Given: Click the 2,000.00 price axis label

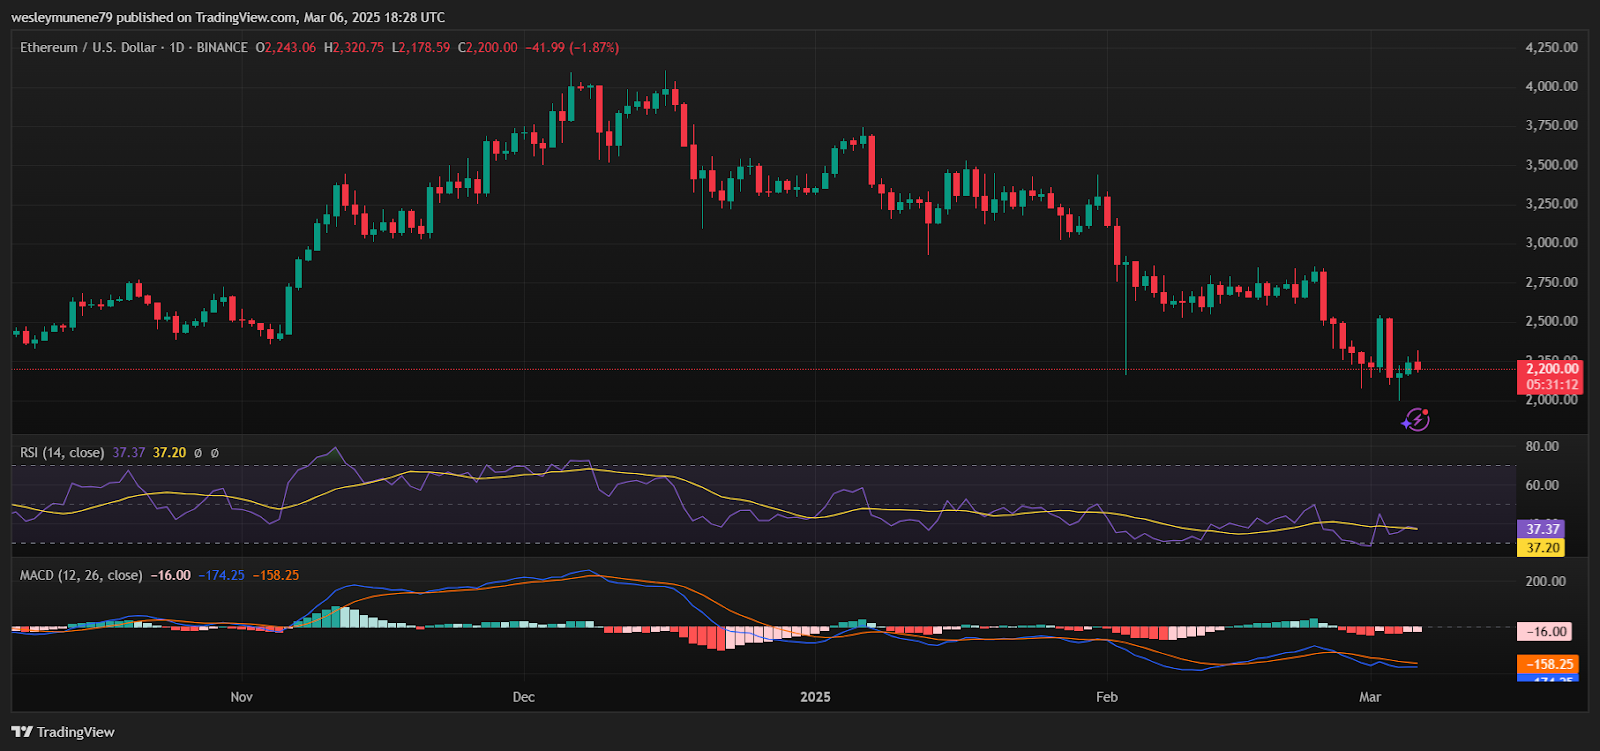Looking at the screenshot, I should (1551, 399).
